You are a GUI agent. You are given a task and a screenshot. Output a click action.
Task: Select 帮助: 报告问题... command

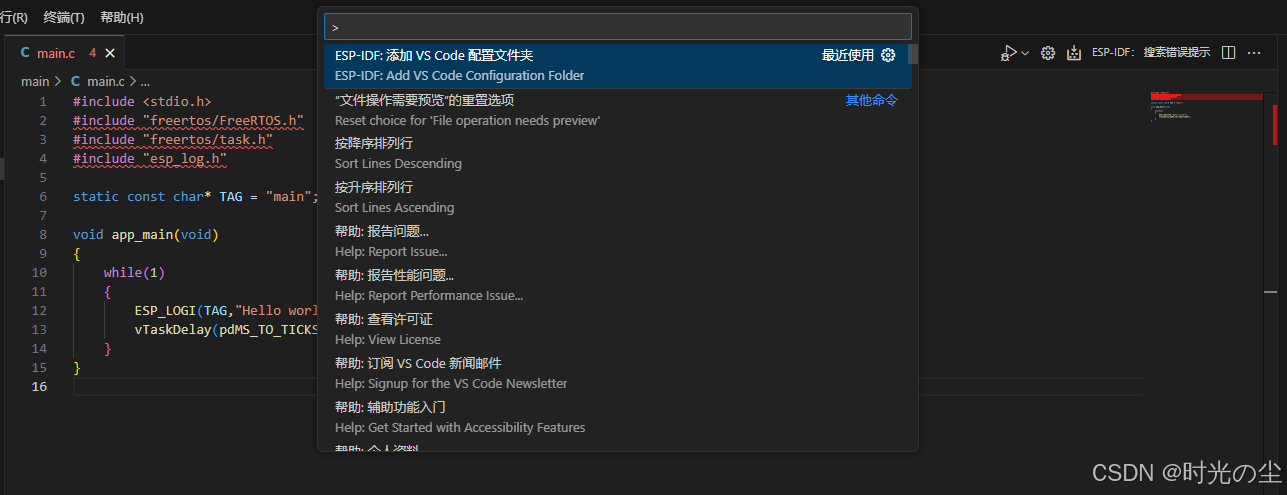click(618, 242)
